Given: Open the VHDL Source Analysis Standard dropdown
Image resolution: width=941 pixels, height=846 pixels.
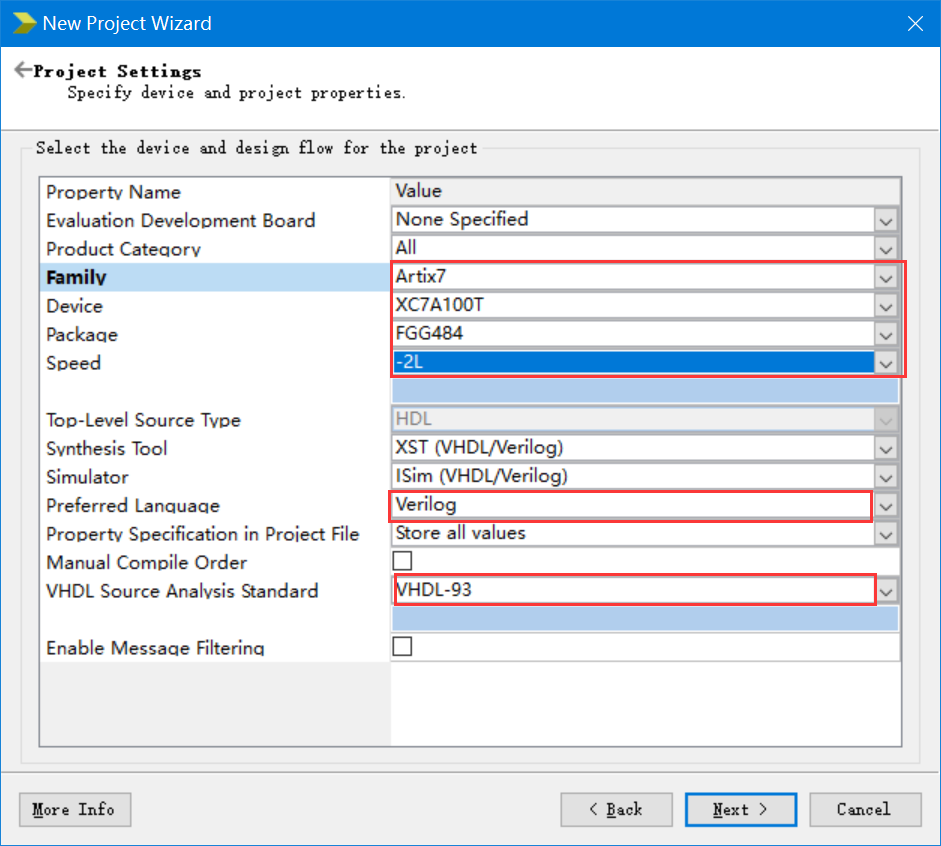Looking at the screenshot, I should (886, 592).
